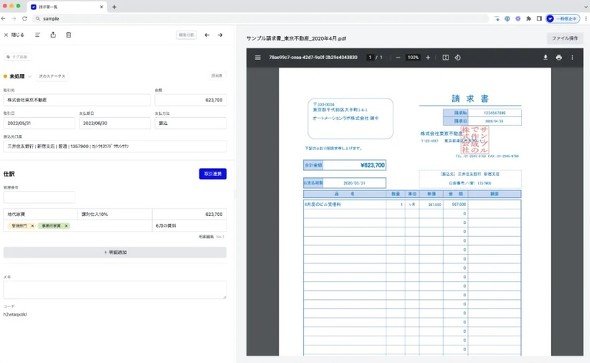
Task: Click the trash delete icon in left toolbar
Action: [x=68, y=35]
